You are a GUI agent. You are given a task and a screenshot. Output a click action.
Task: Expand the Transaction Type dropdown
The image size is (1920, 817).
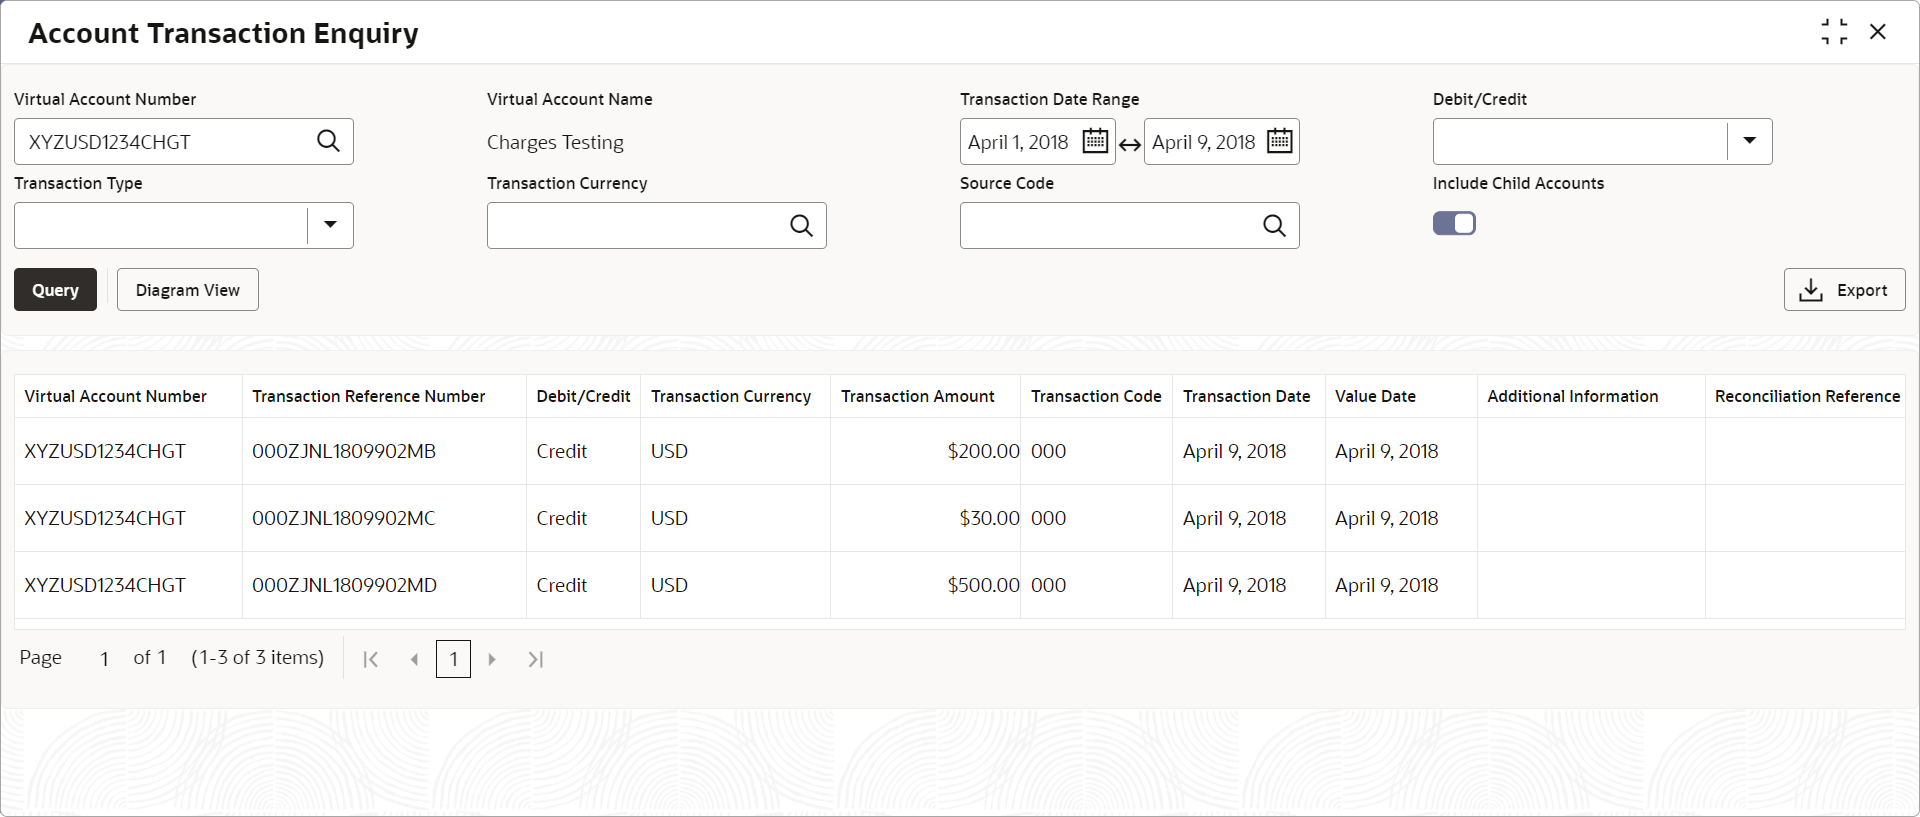[x=330, y=225]
